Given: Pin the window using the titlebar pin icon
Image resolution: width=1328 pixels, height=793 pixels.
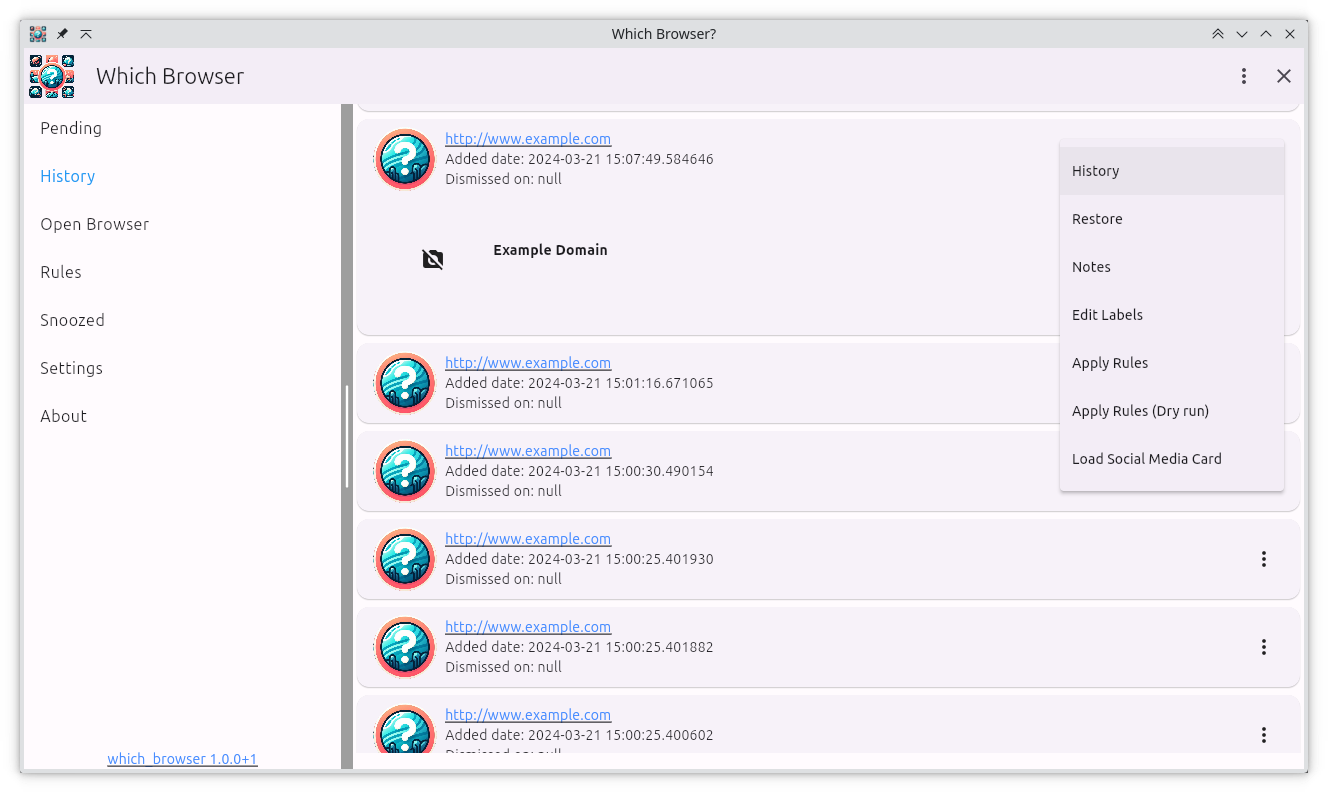Looking at the screenshot, I should [x=61, y=33].
